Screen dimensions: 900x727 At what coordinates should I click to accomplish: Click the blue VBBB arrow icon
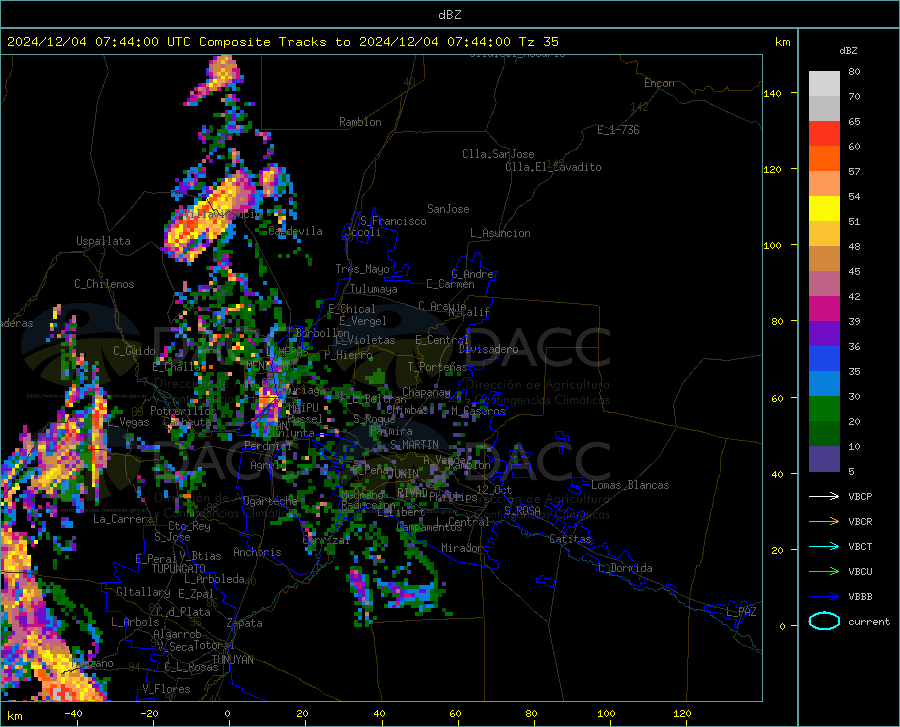[824, 597]
